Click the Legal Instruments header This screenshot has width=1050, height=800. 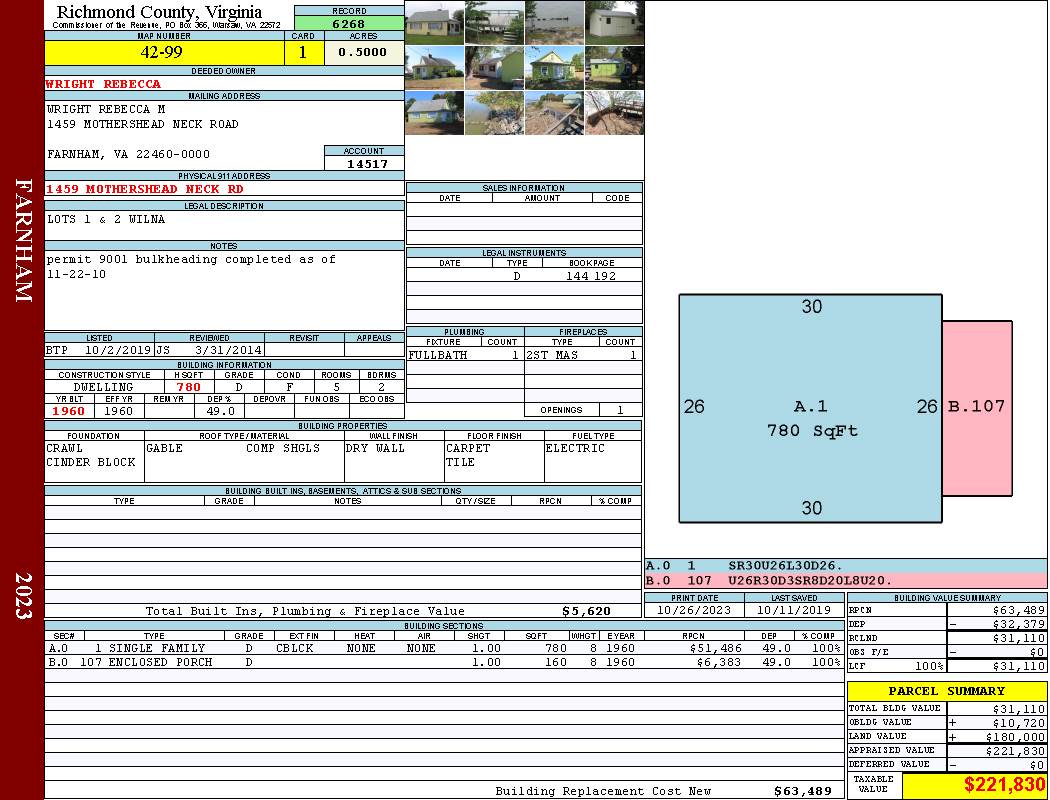pyautogui.click(x=524, y=253)
